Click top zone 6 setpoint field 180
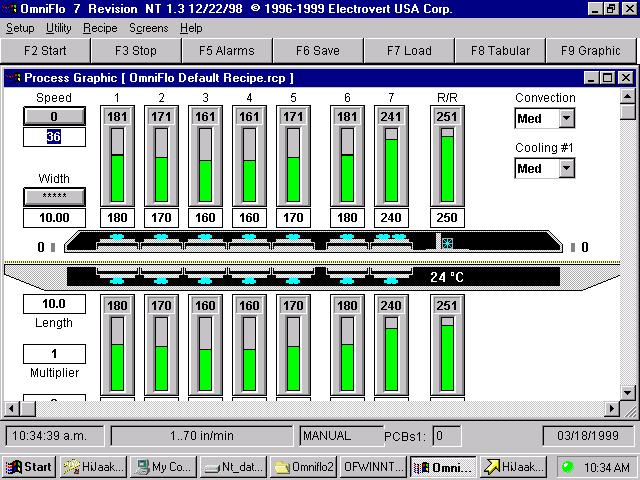The image size is (640, 480). tap(347, 218)
